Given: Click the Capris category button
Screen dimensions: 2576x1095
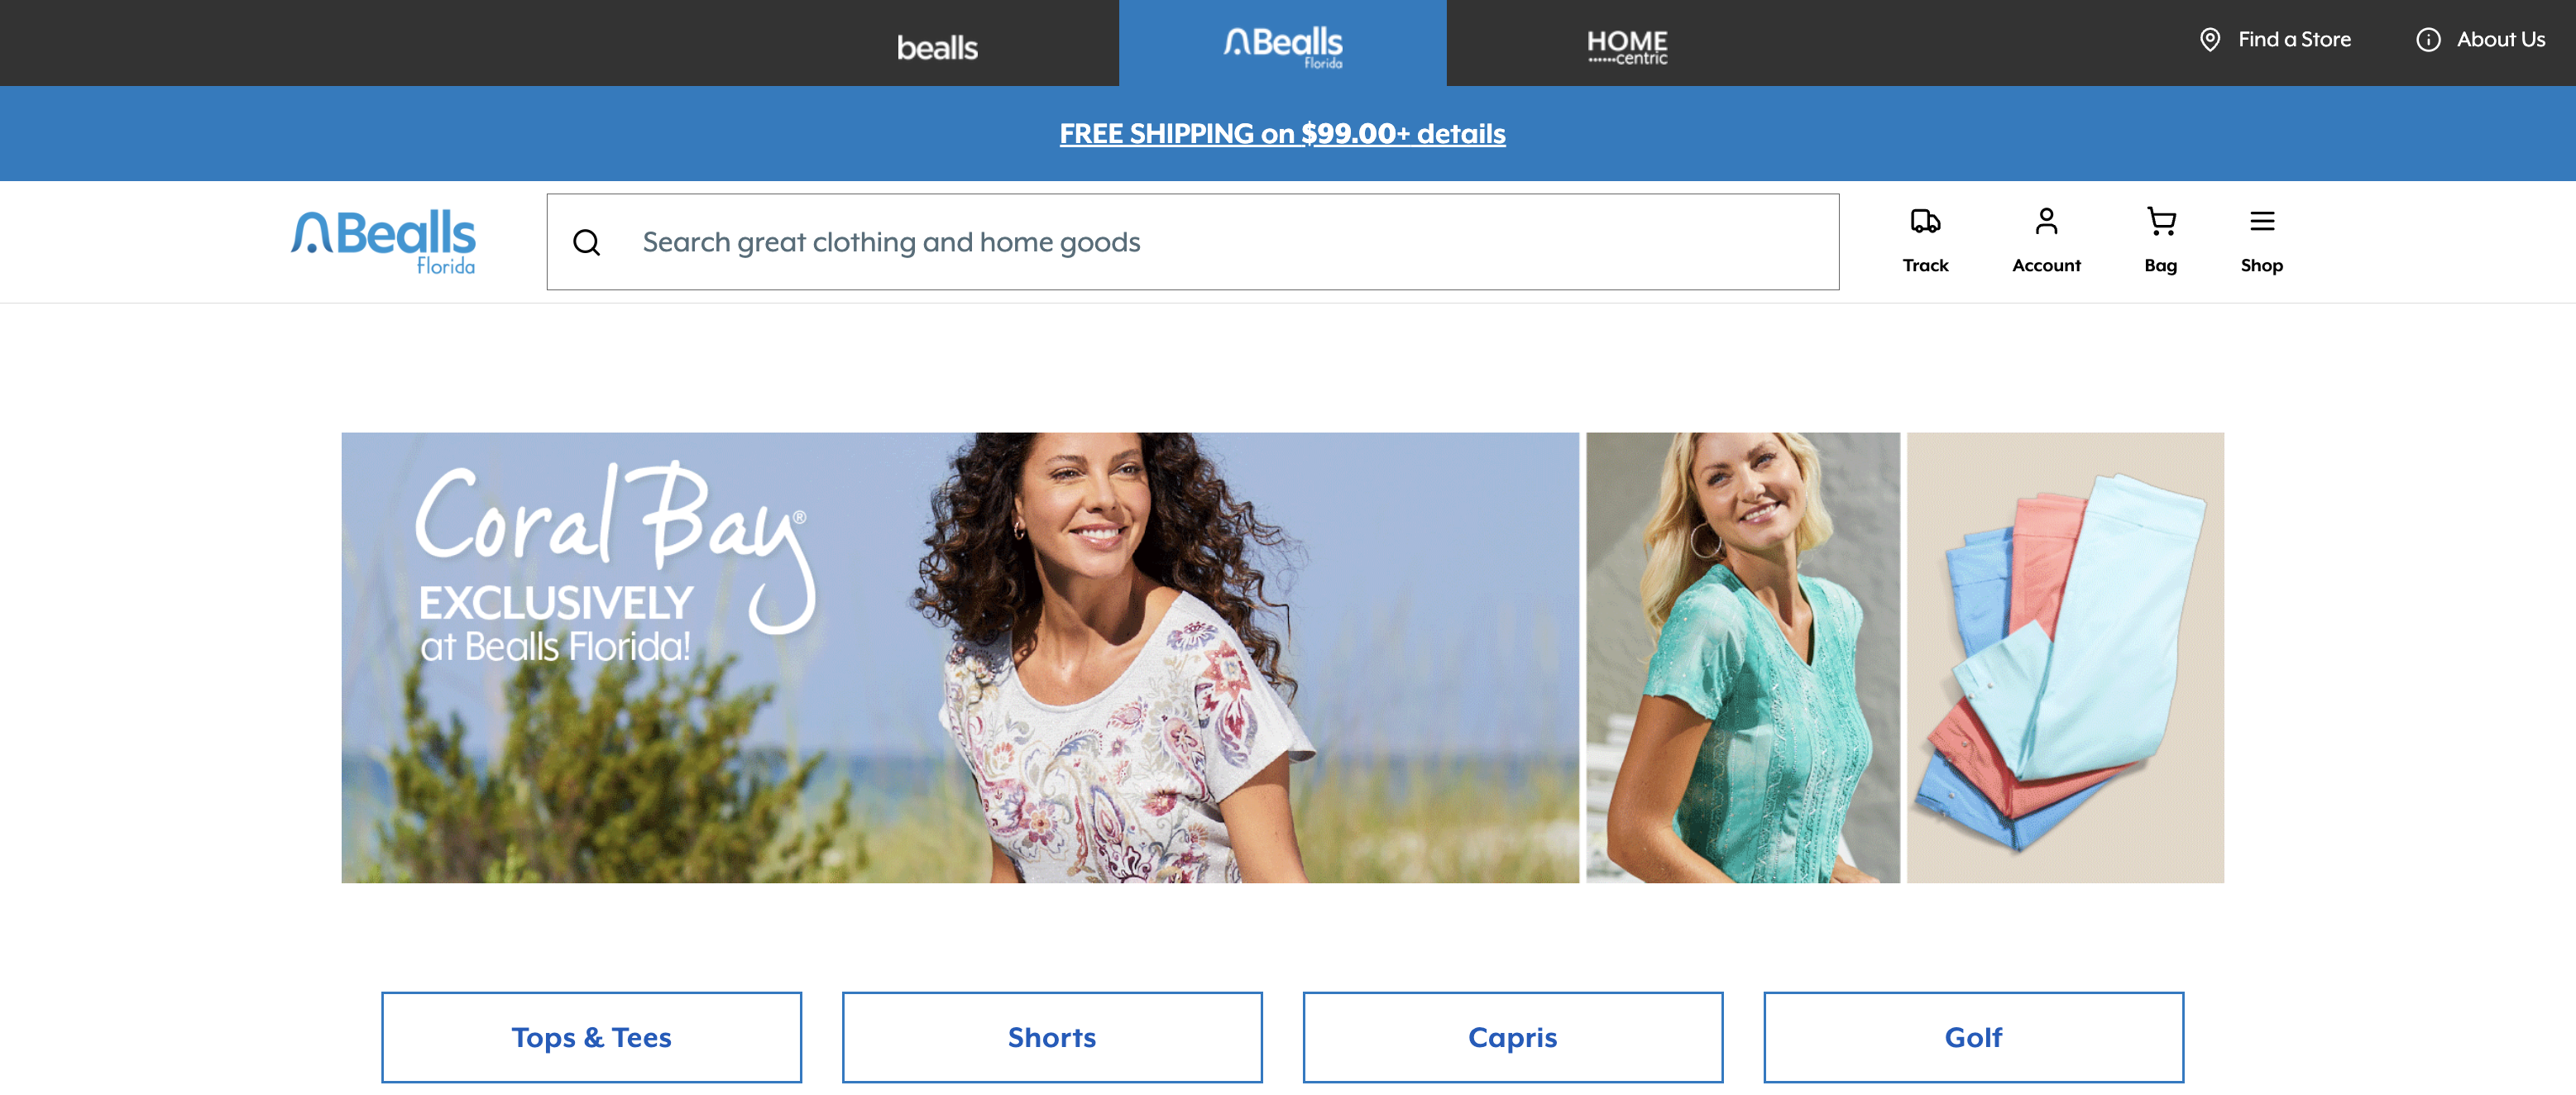Looking at the screenshot, I should click(x=1513, y=1037).
